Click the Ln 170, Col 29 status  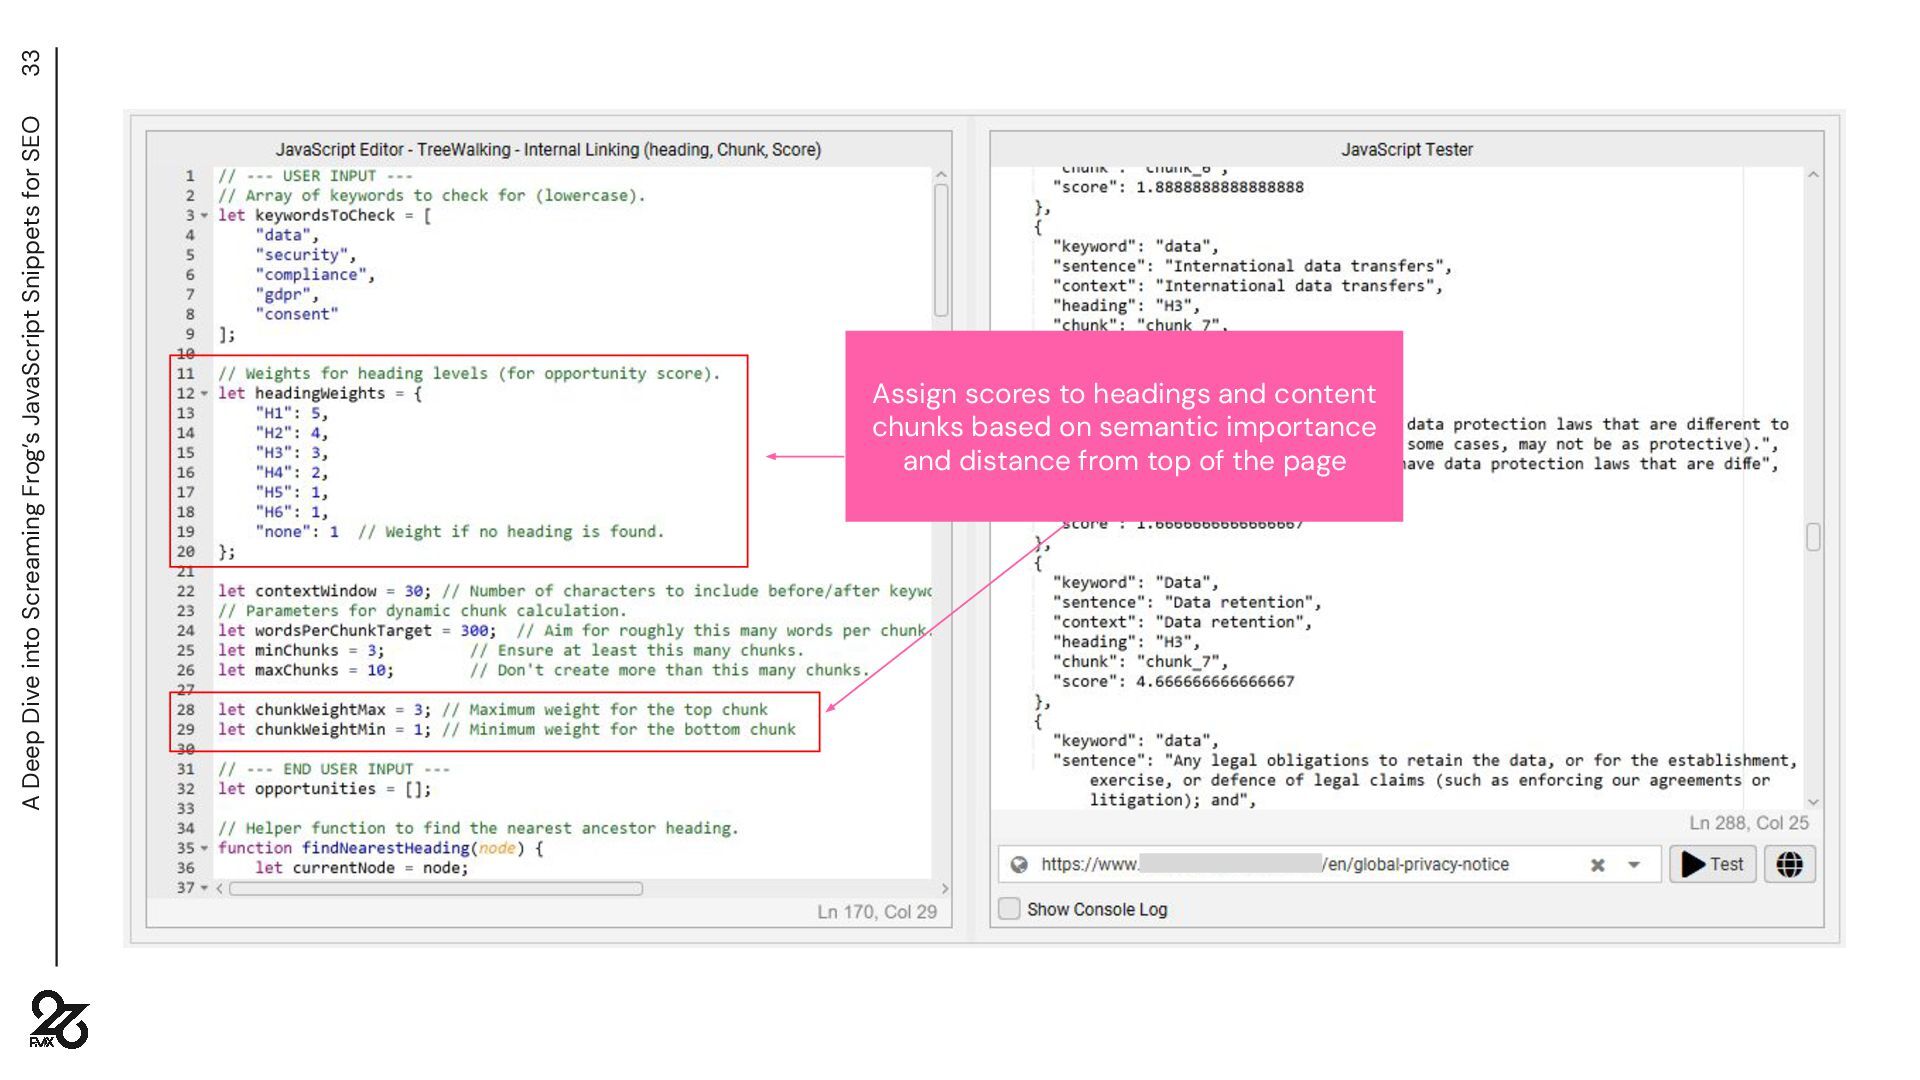point(877,912)
